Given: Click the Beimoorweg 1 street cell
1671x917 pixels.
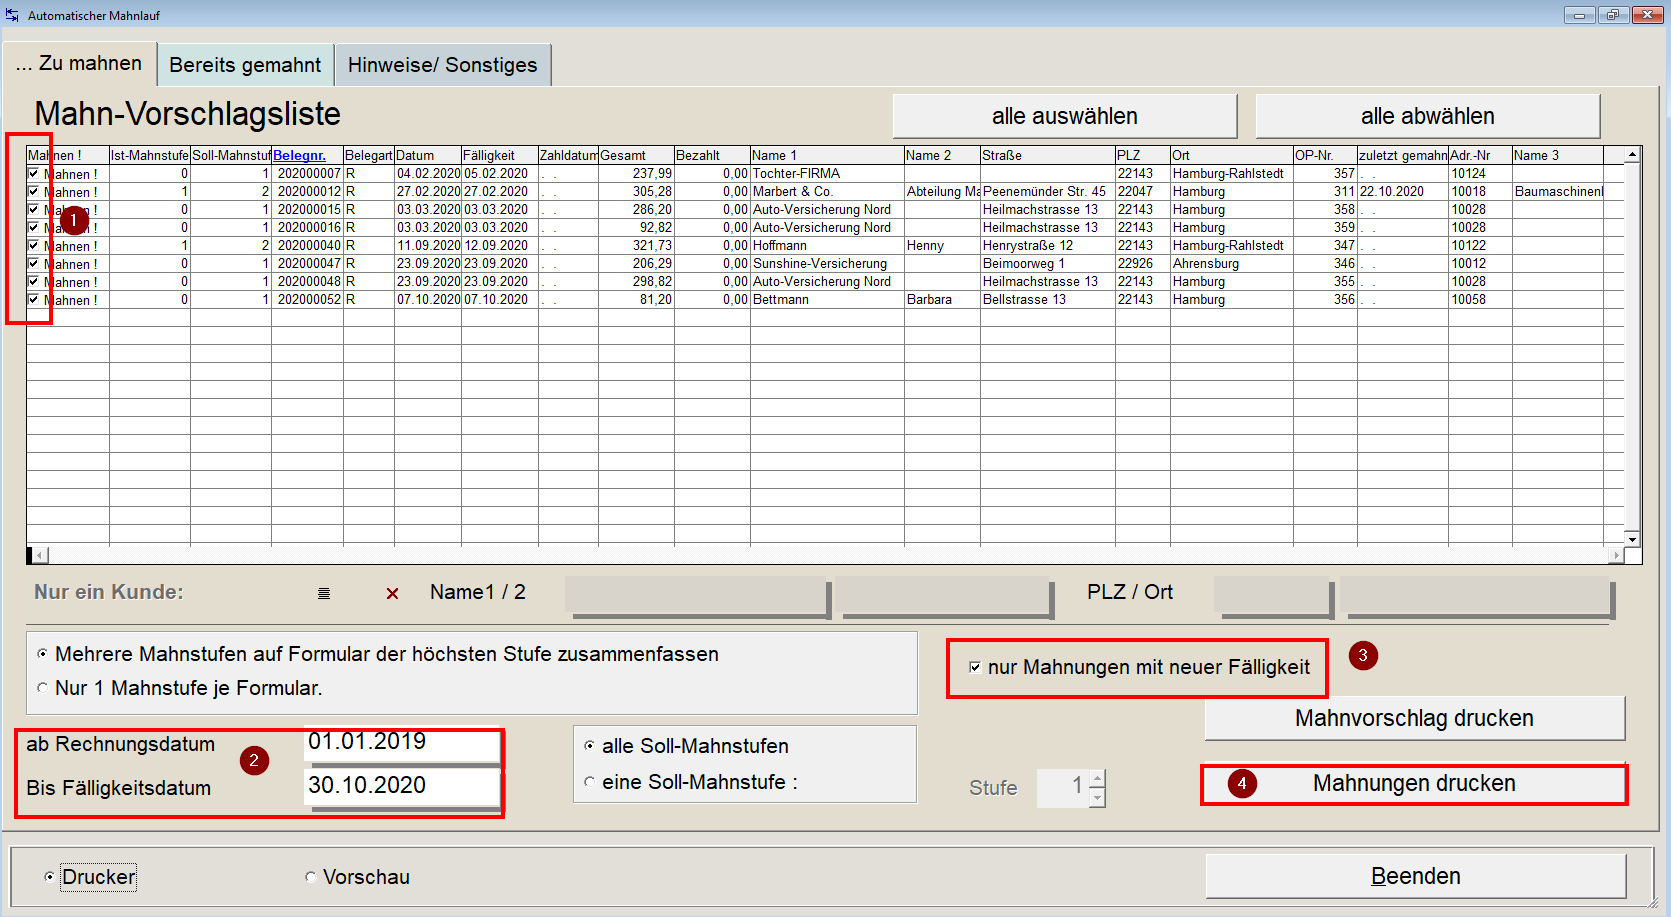Looking at the screenshot, I should coord(1048,264).
